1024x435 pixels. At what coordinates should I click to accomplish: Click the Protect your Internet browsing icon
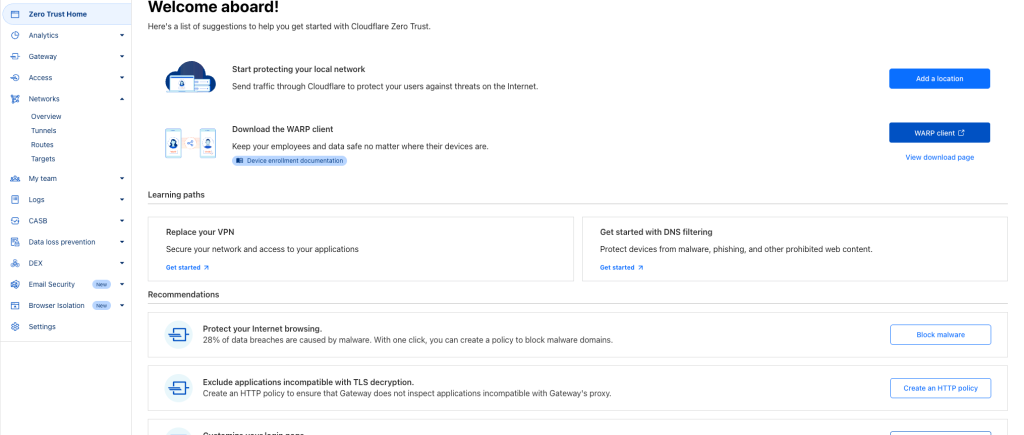(x=178, y=335)
